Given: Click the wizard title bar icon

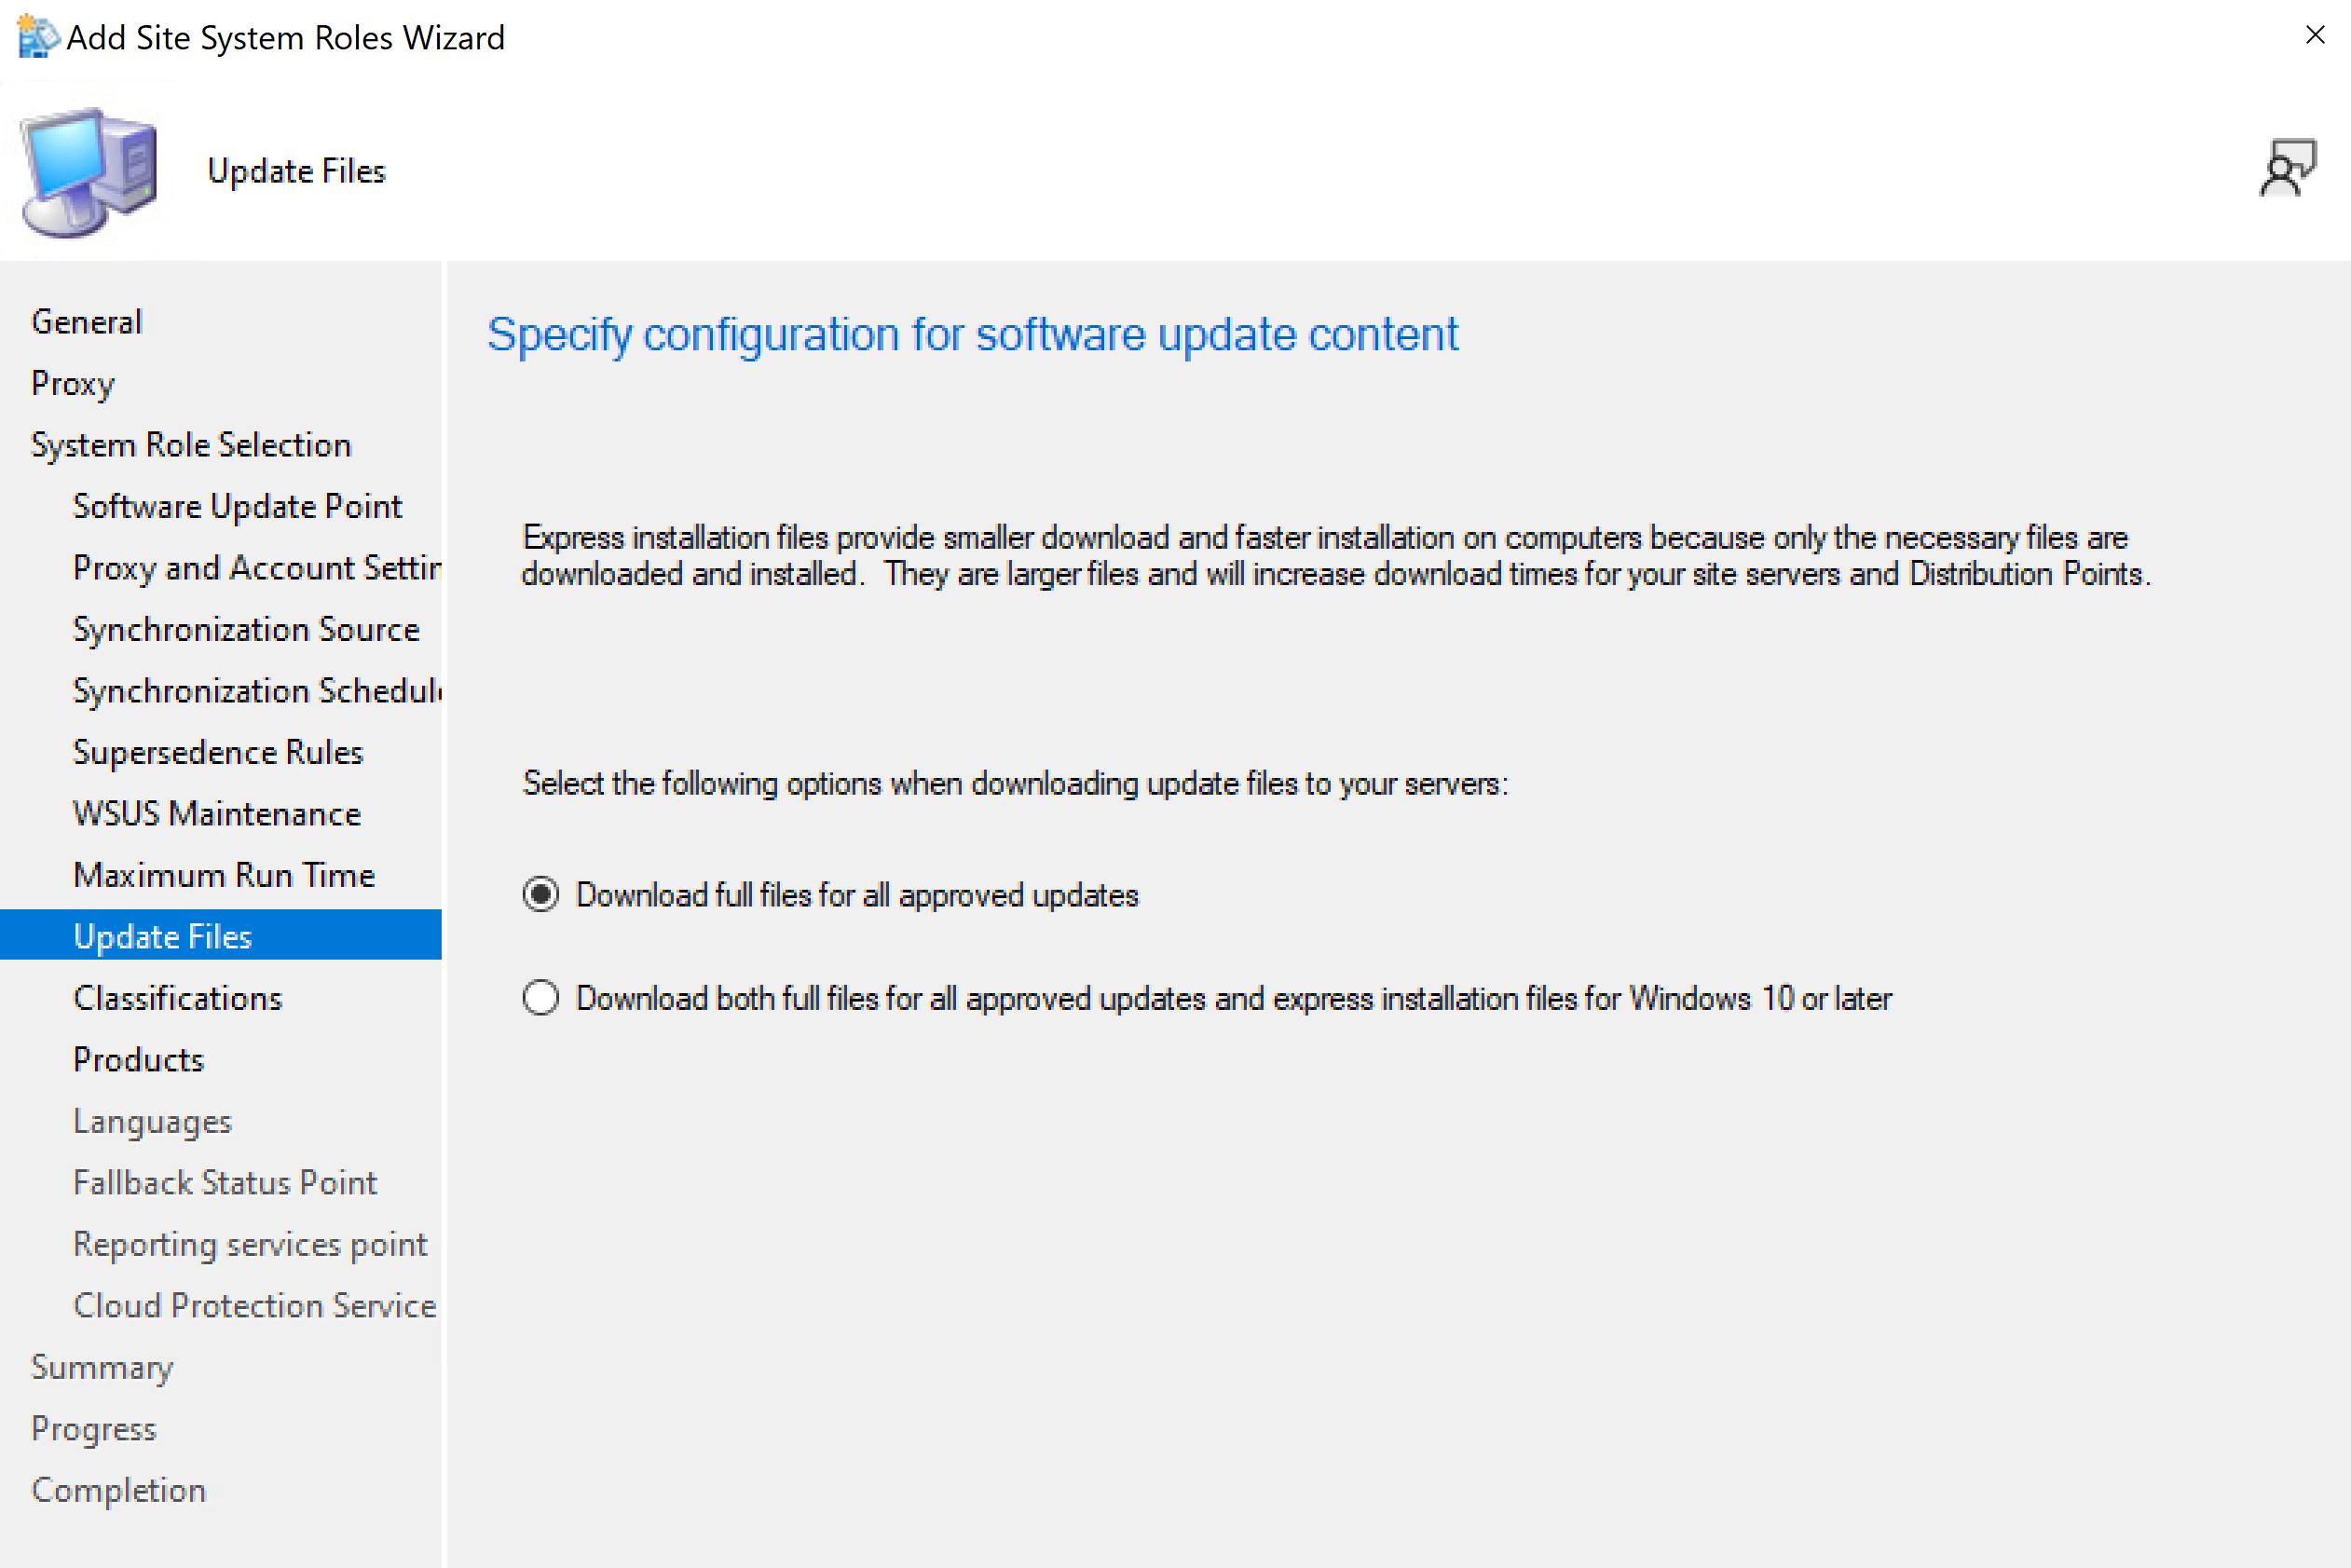Looking at the screenshot, I should click(38, 37).
